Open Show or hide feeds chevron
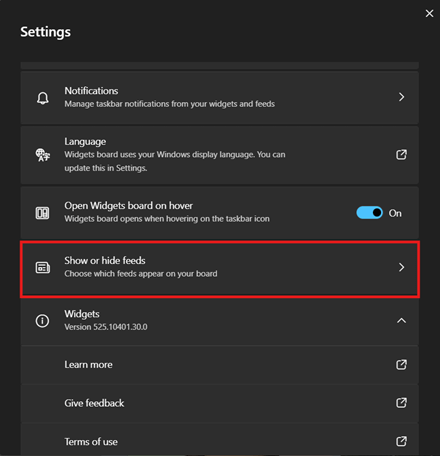The height and width of the screenshot is (456, 440). pyautogui.click(x=401, y=267)
